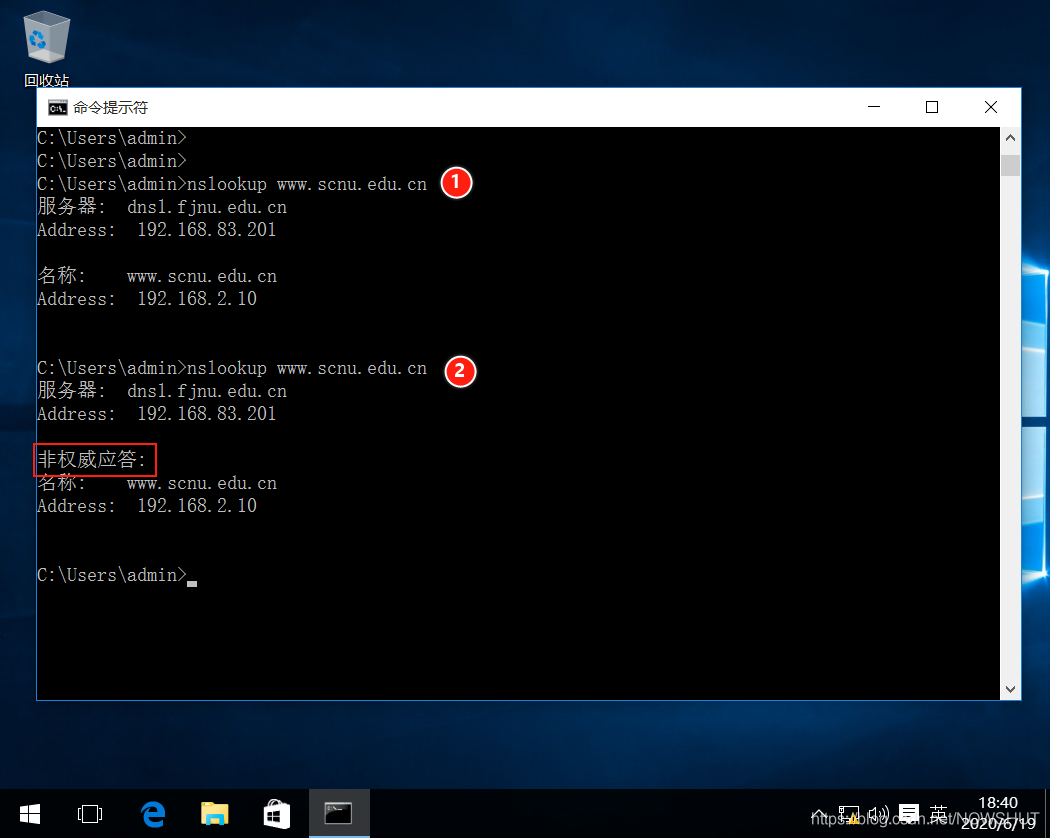Click the Command Prompt title bar icon
1050x838 pixels.
(x=57, y=107)
